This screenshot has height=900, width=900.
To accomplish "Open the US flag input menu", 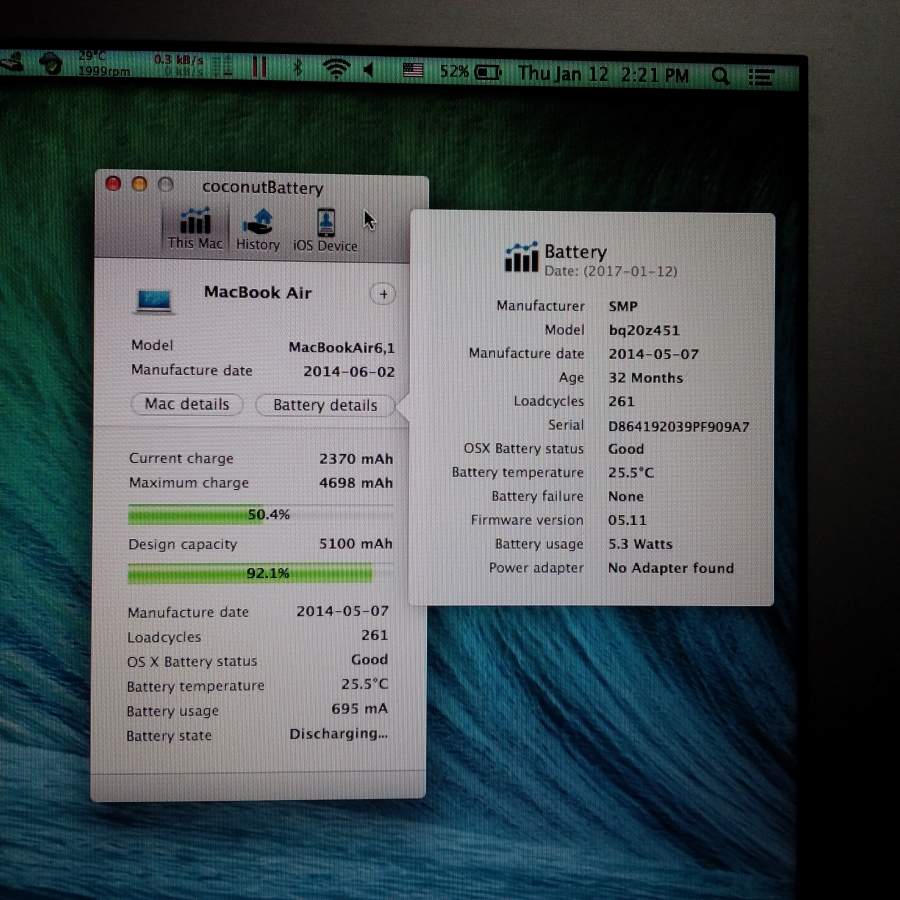I will click(413, 71).
